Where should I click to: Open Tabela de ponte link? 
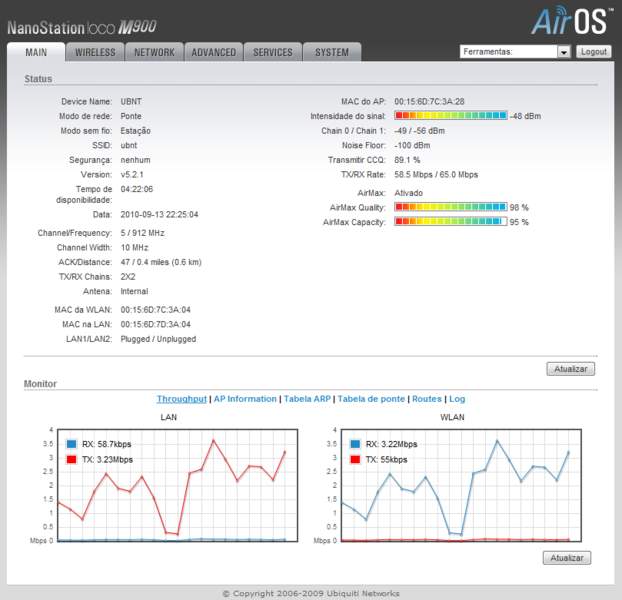[x=371, y=399]
